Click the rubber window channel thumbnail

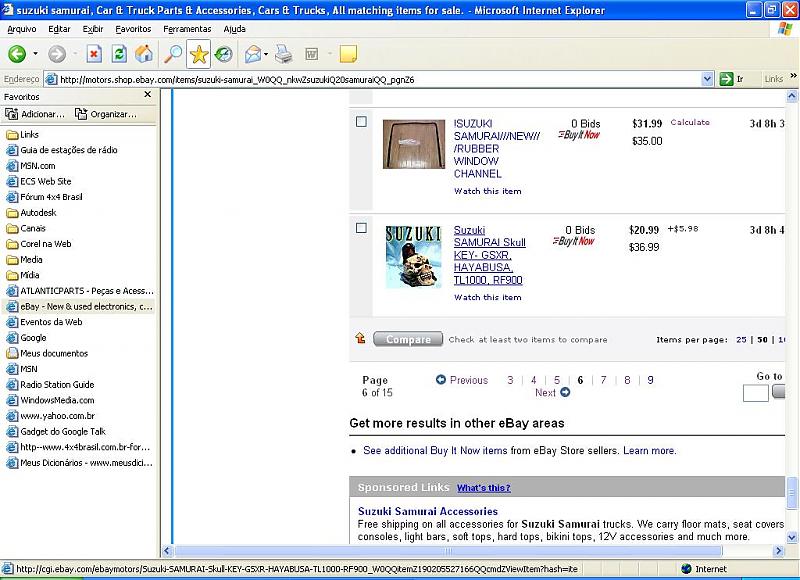click(414, 144)
